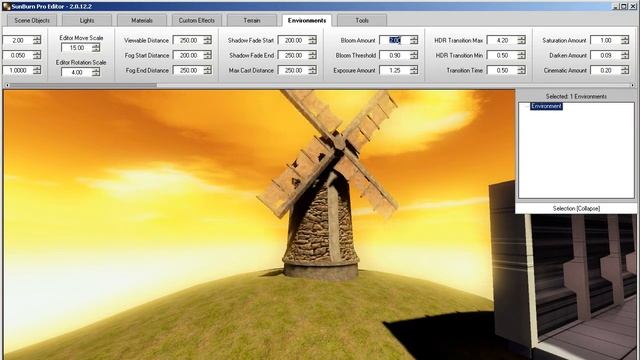Click the properties panel horizontal scrollbar thumb
640x360 pixels.
[83, 85]
